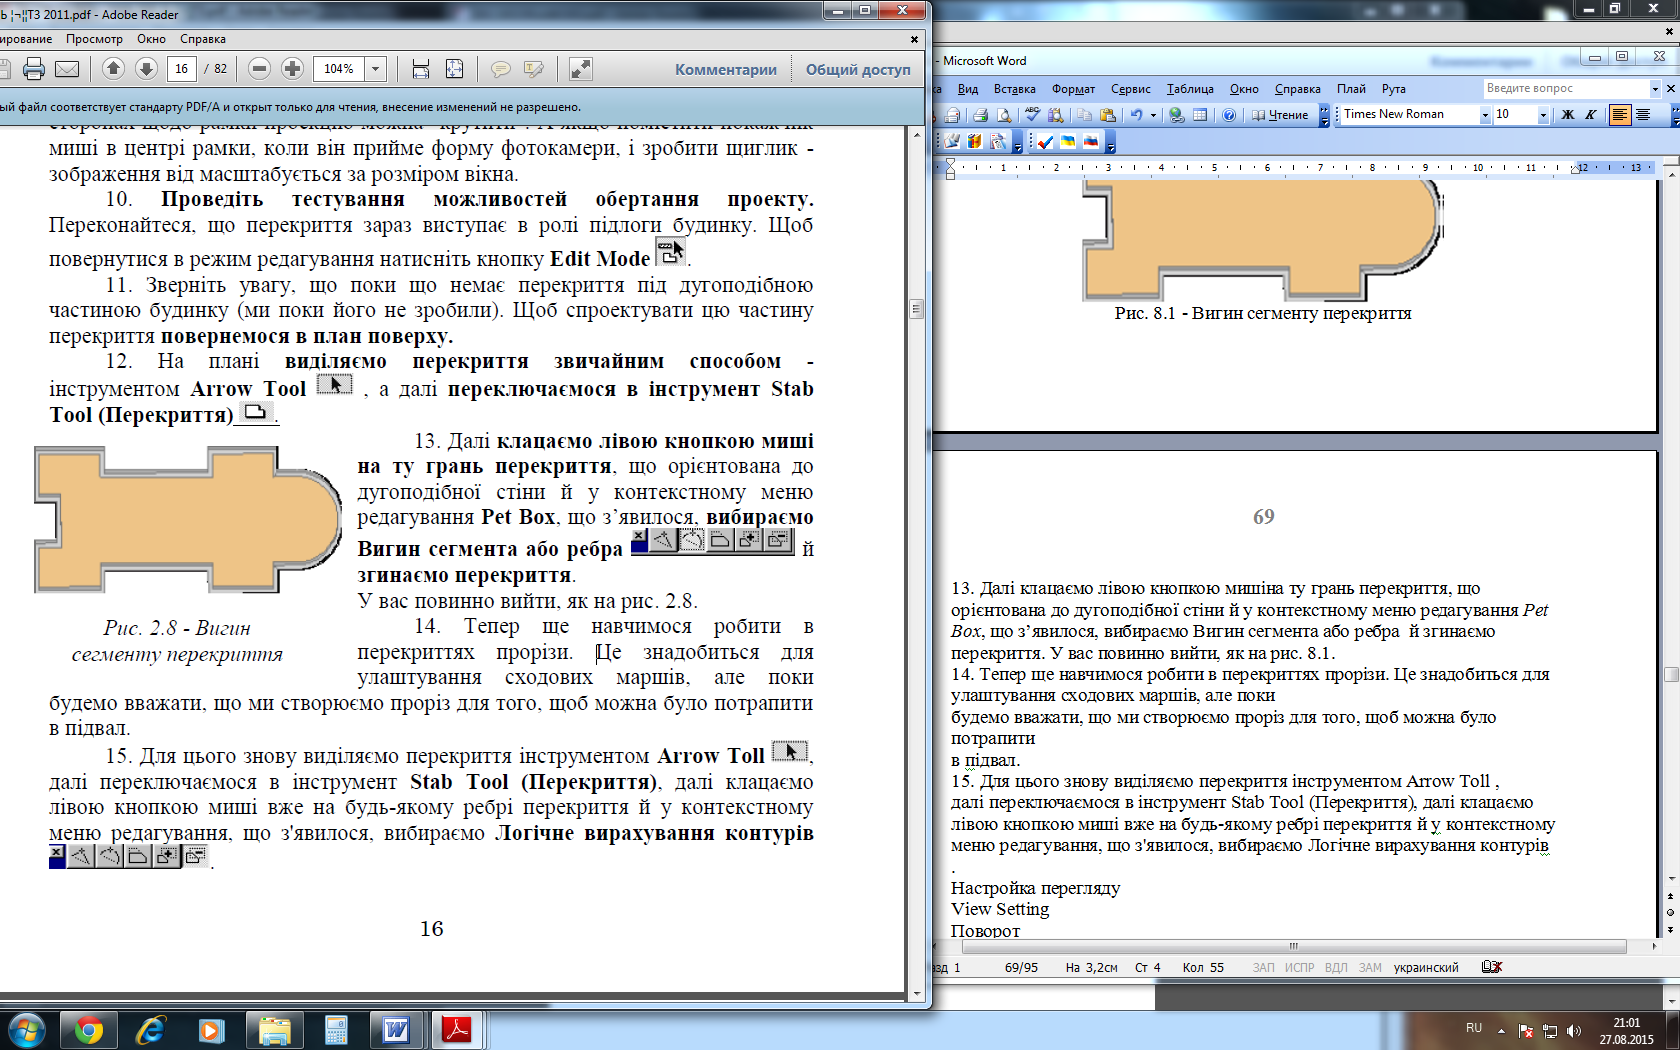Click Word's print icon
The height and width of the screenshot is (1050, 1680).
tap(980, 115)
